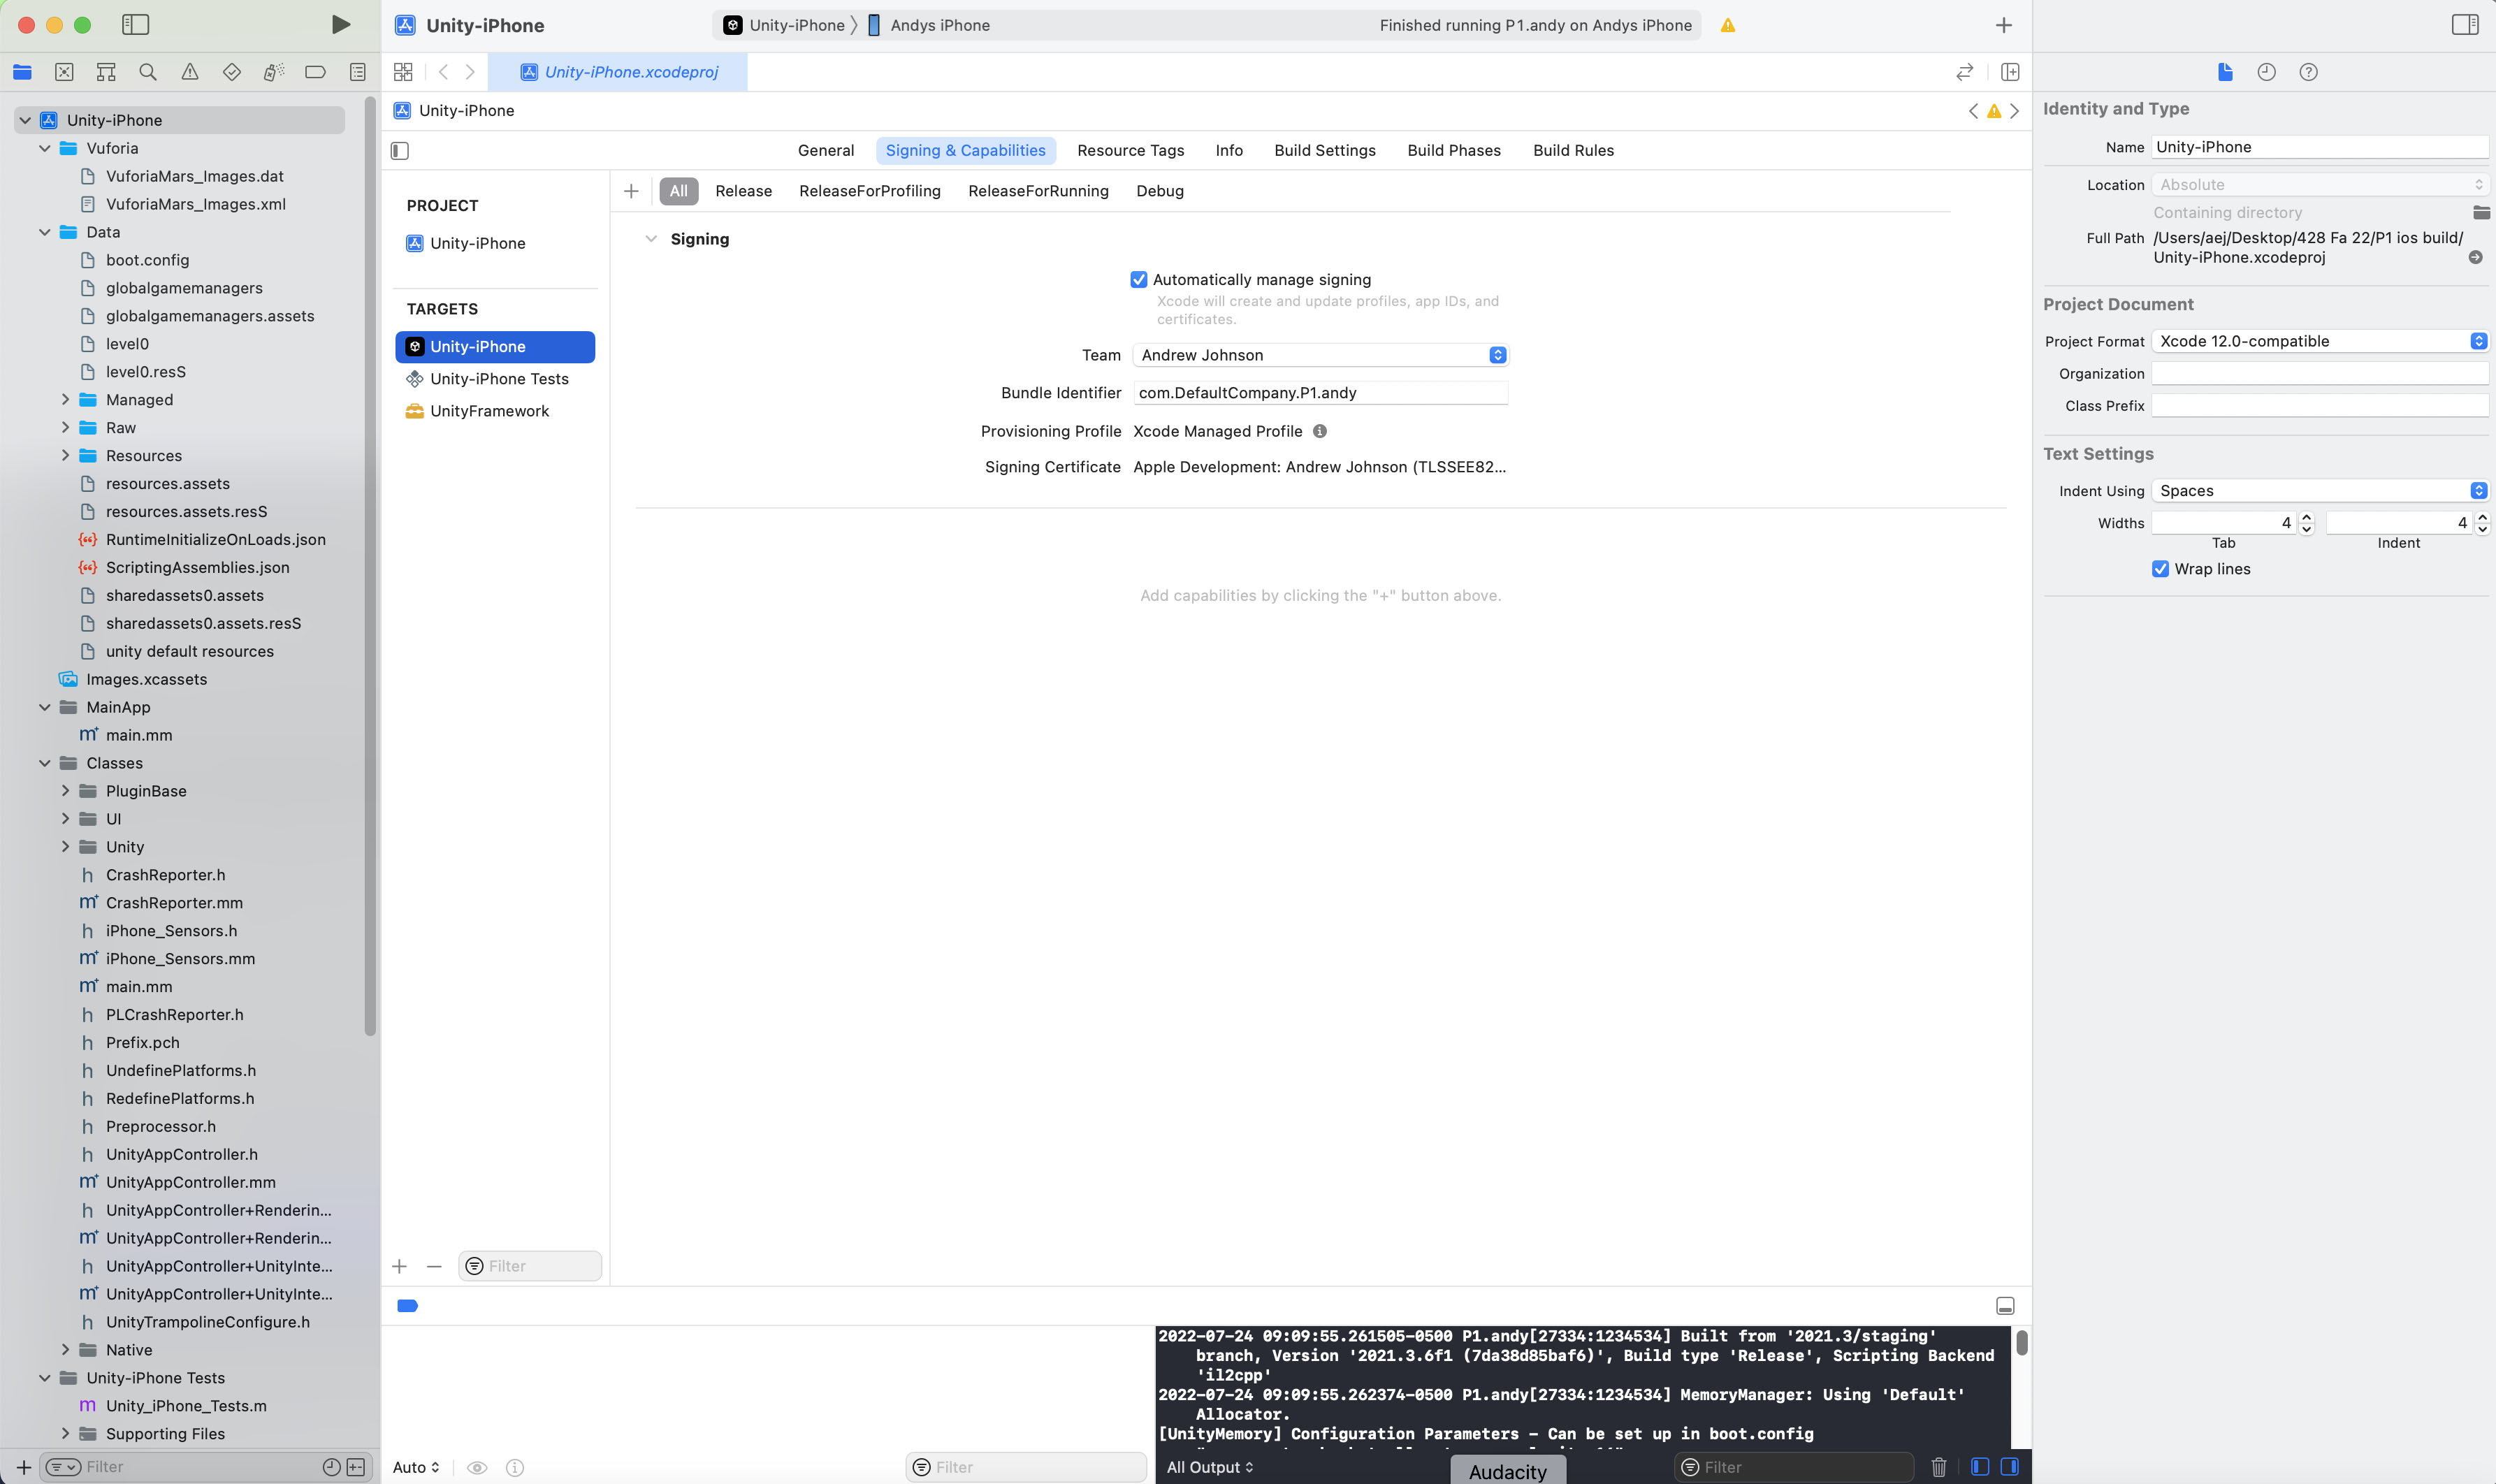2496x1484 pixels.
Task: Run the build with the play button
Action: [340, 25]
